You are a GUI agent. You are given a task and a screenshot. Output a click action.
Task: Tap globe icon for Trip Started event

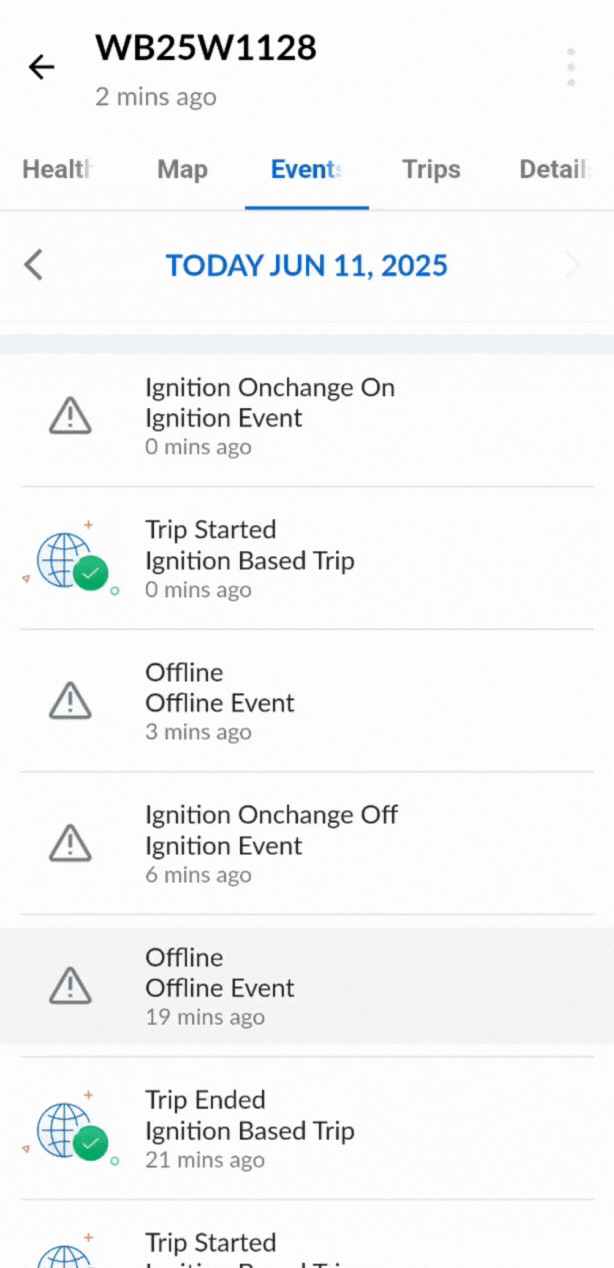(x=72, y=560)
